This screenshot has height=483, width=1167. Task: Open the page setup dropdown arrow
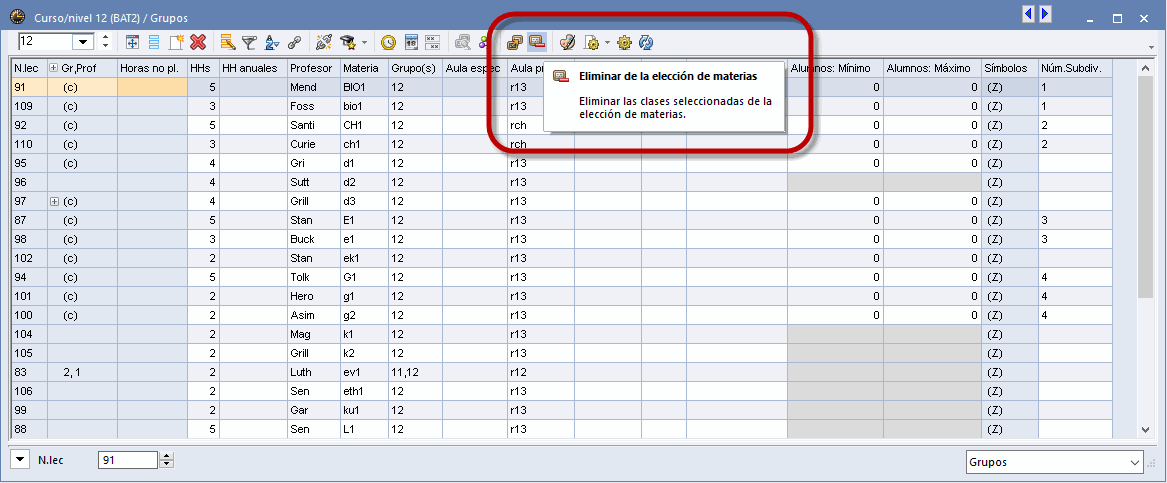pyautogui.click(x=607, y=42)
